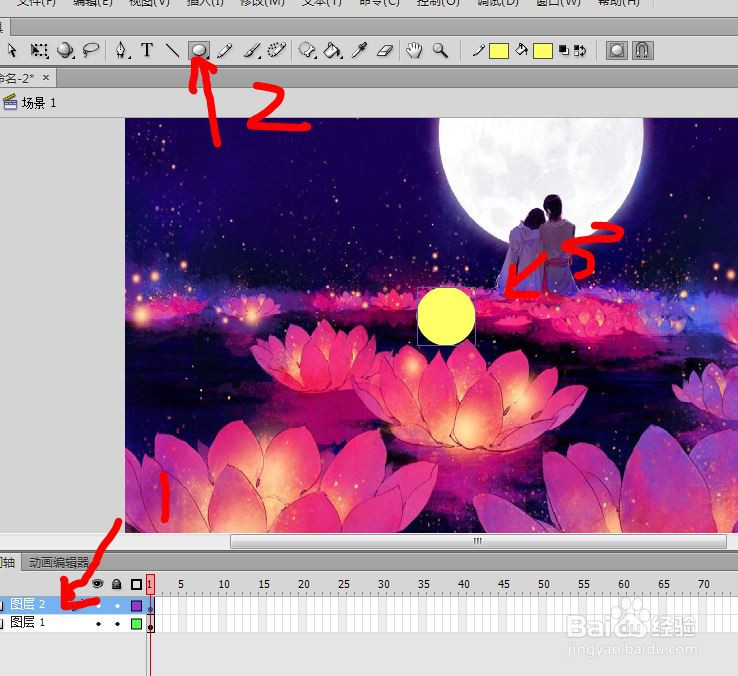Hide 图层 2 via visibility dot

[x=98, y=605]
